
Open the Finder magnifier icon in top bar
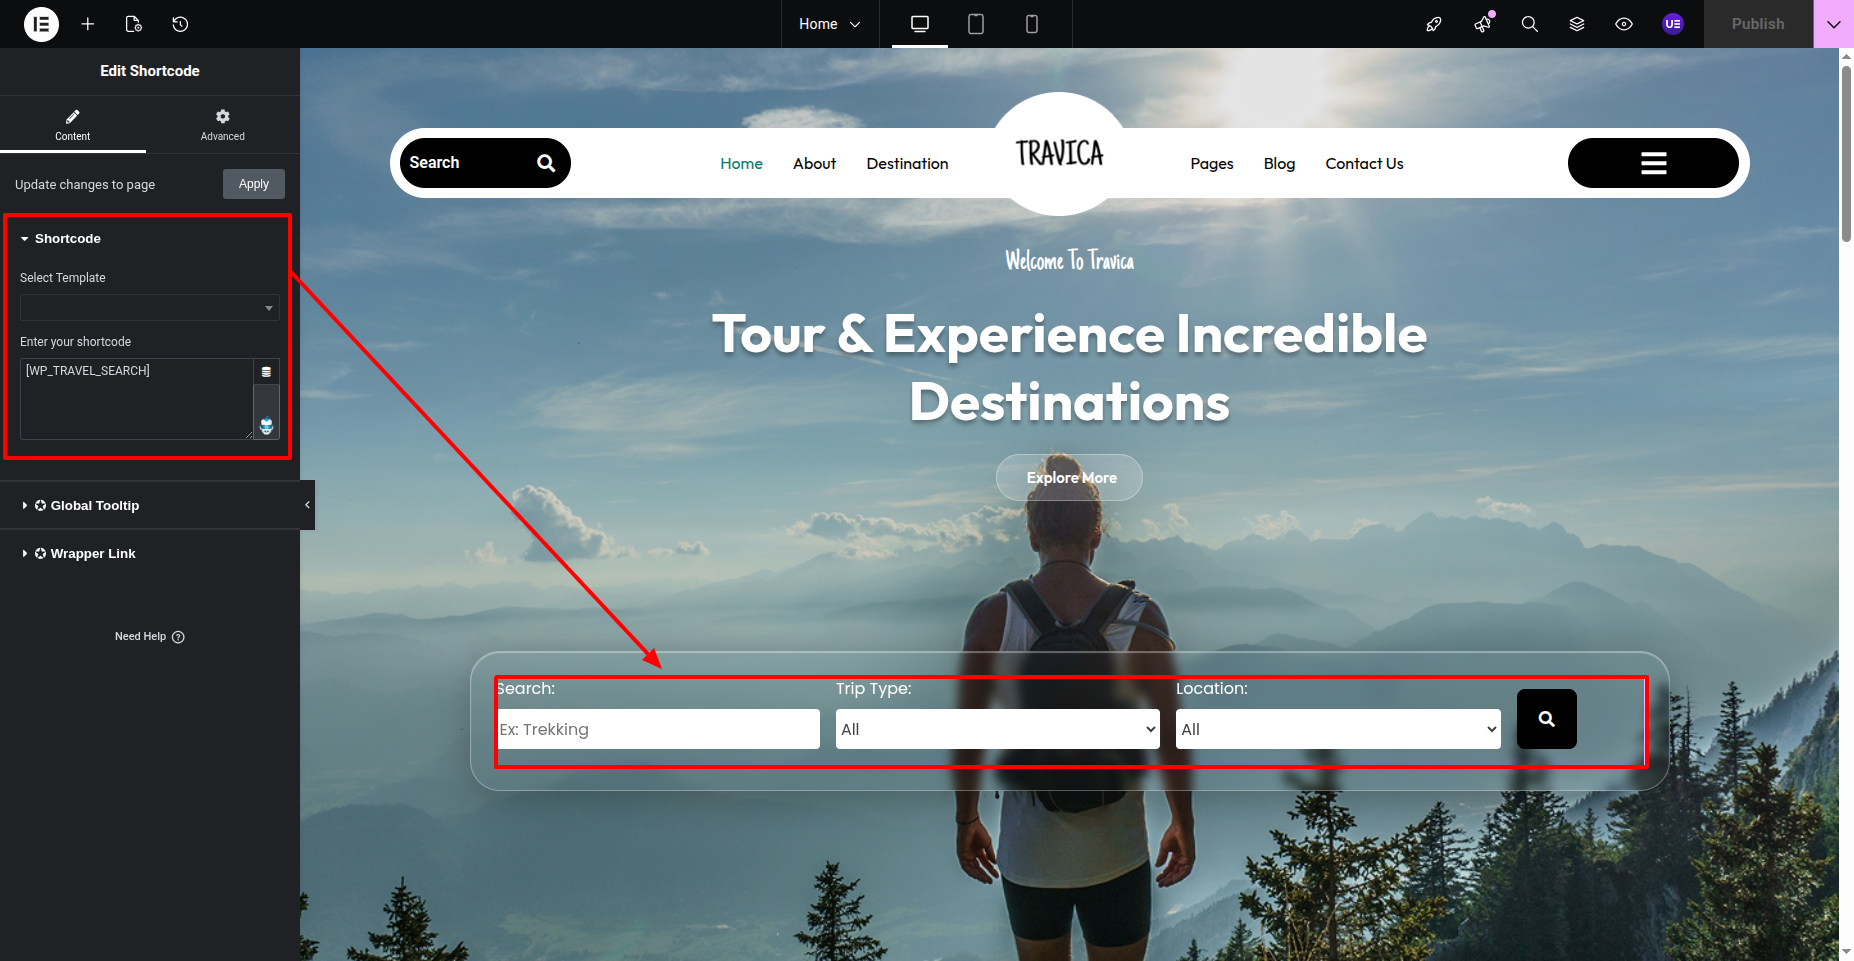click(1529, 24)
